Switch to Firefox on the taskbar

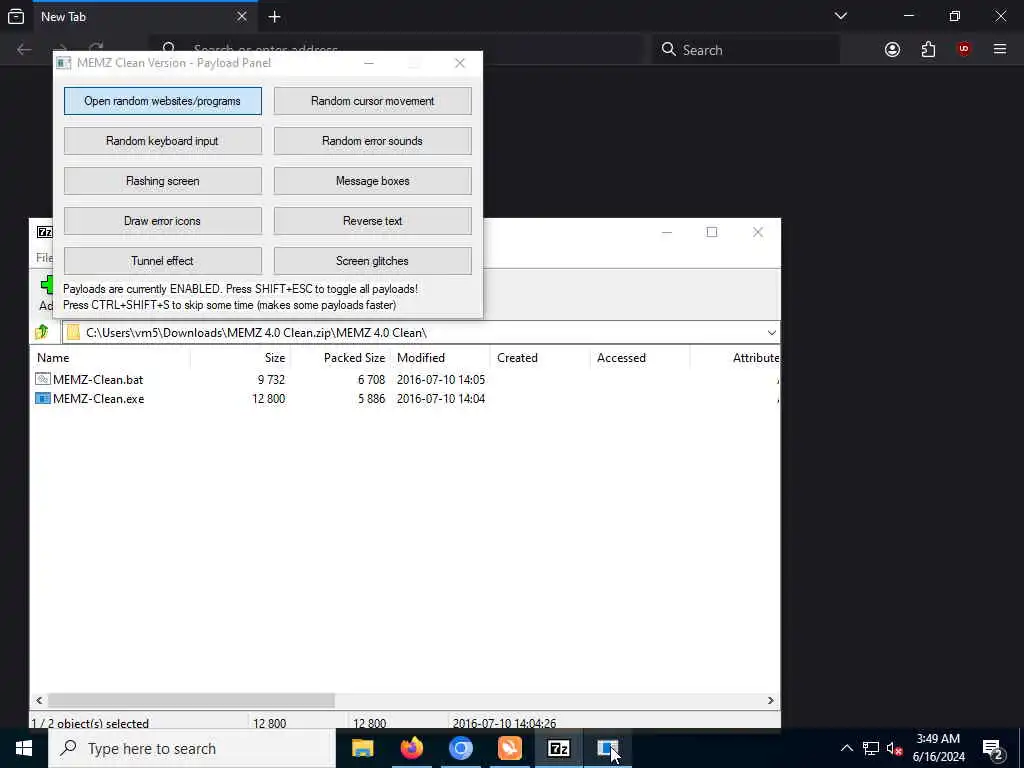pyautogui.click(x=411, y=748)
